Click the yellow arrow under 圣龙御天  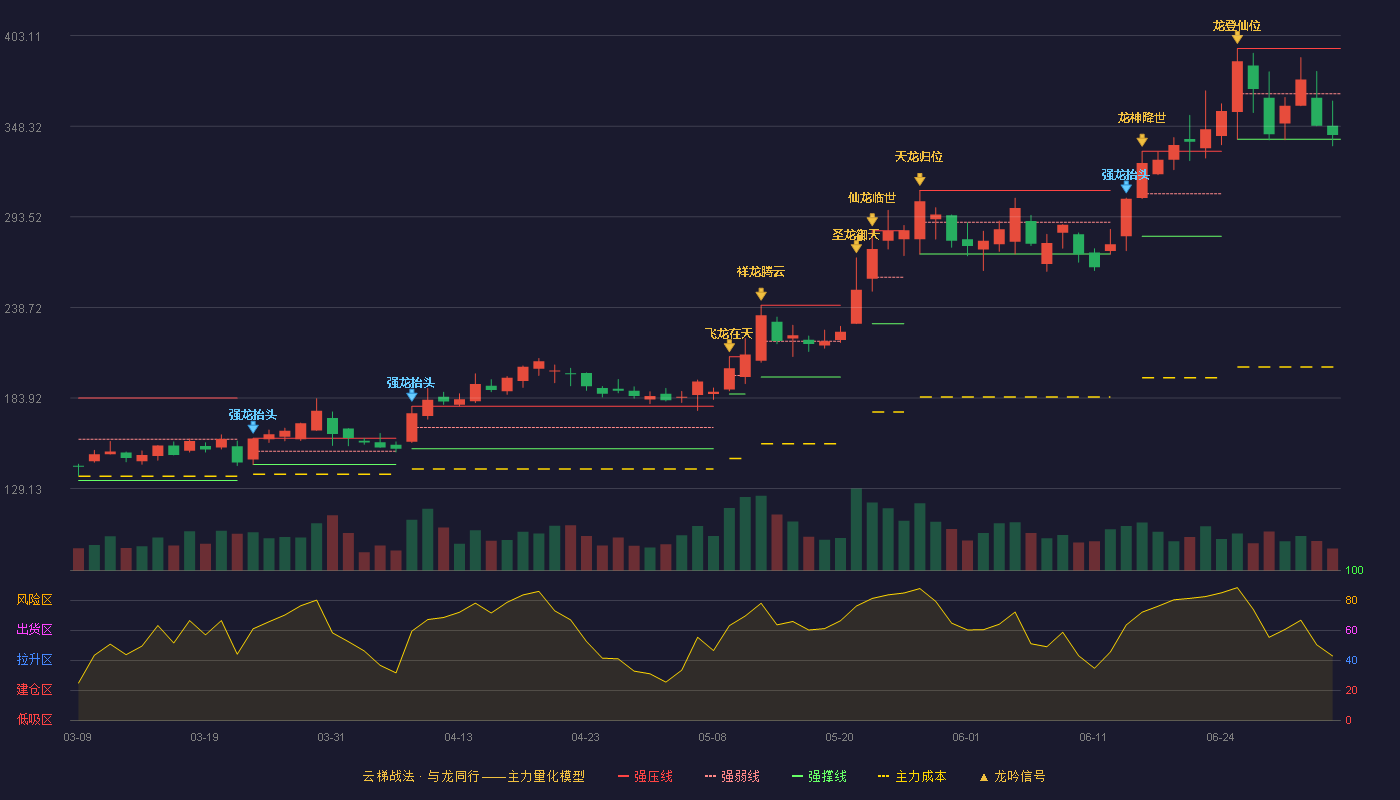click(856, 247)
